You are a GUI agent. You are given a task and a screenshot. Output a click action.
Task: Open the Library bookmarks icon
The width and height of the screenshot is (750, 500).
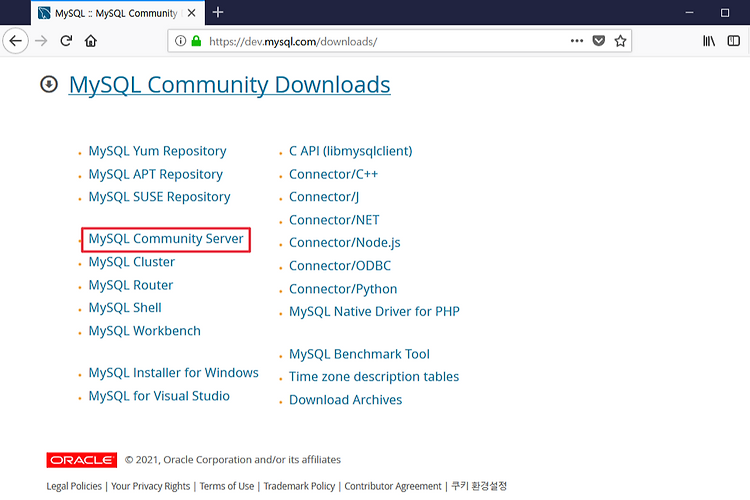pyautogui.click(x=709, y=41)
